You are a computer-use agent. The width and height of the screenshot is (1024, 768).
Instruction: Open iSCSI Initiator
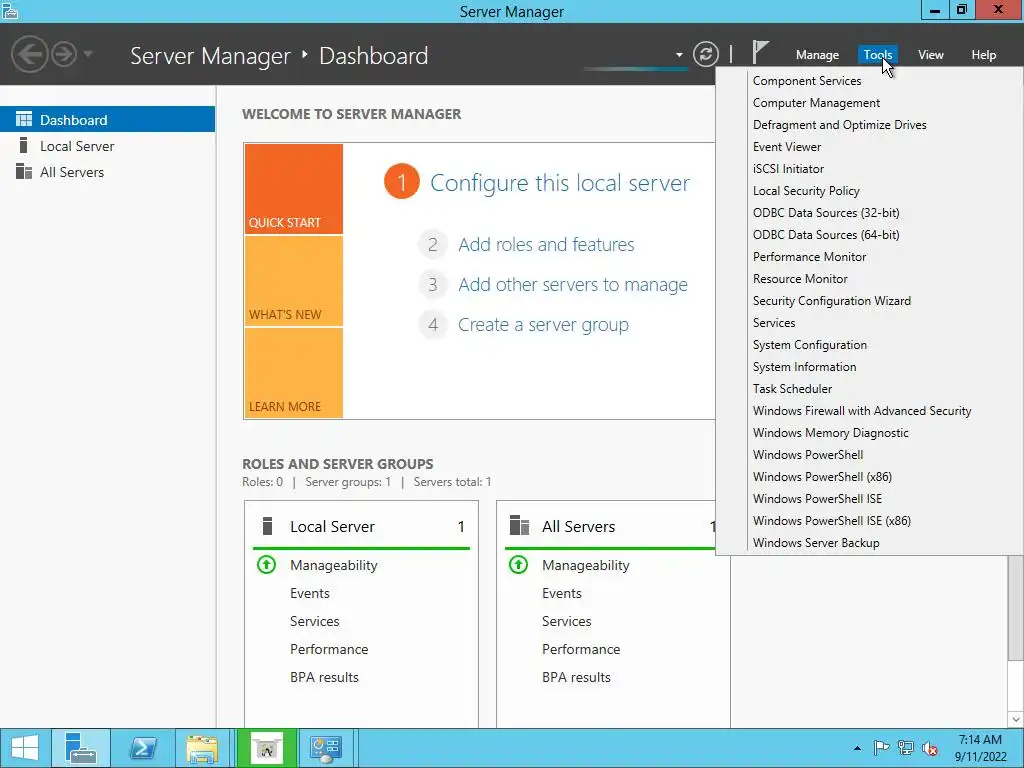[x=788, y=168]
